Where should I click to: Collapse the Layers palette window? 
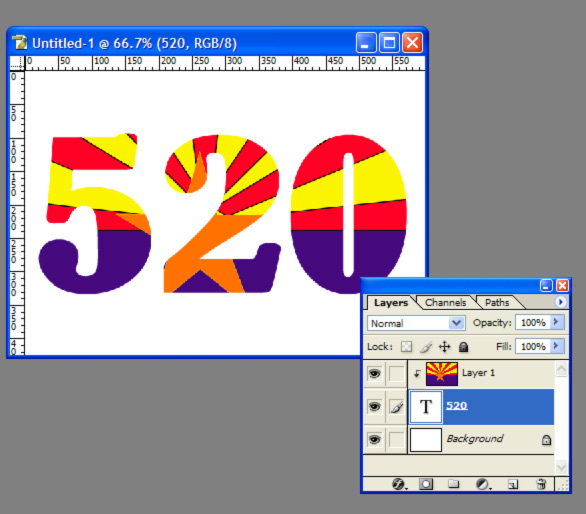point(546,286)
